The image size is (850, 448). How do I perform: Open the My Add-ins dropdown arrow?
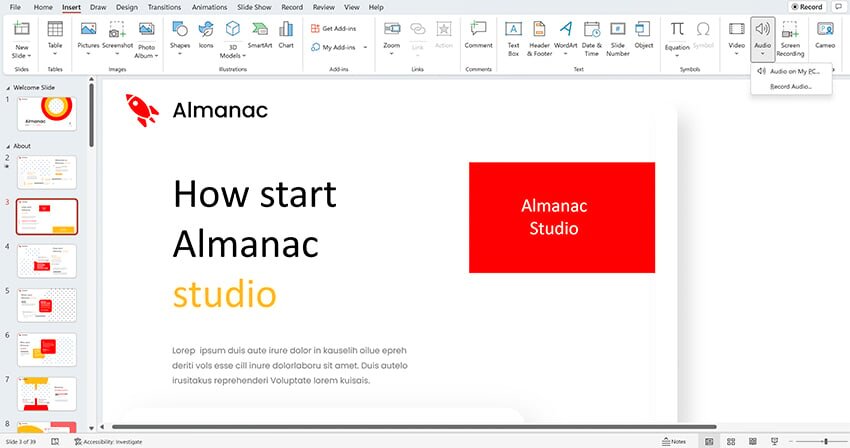tap(365, 47)
